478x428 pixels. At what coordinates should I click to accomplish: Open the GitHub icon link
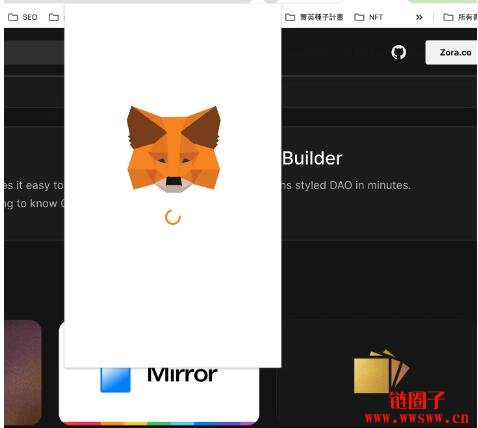click(x=398, y=52)
